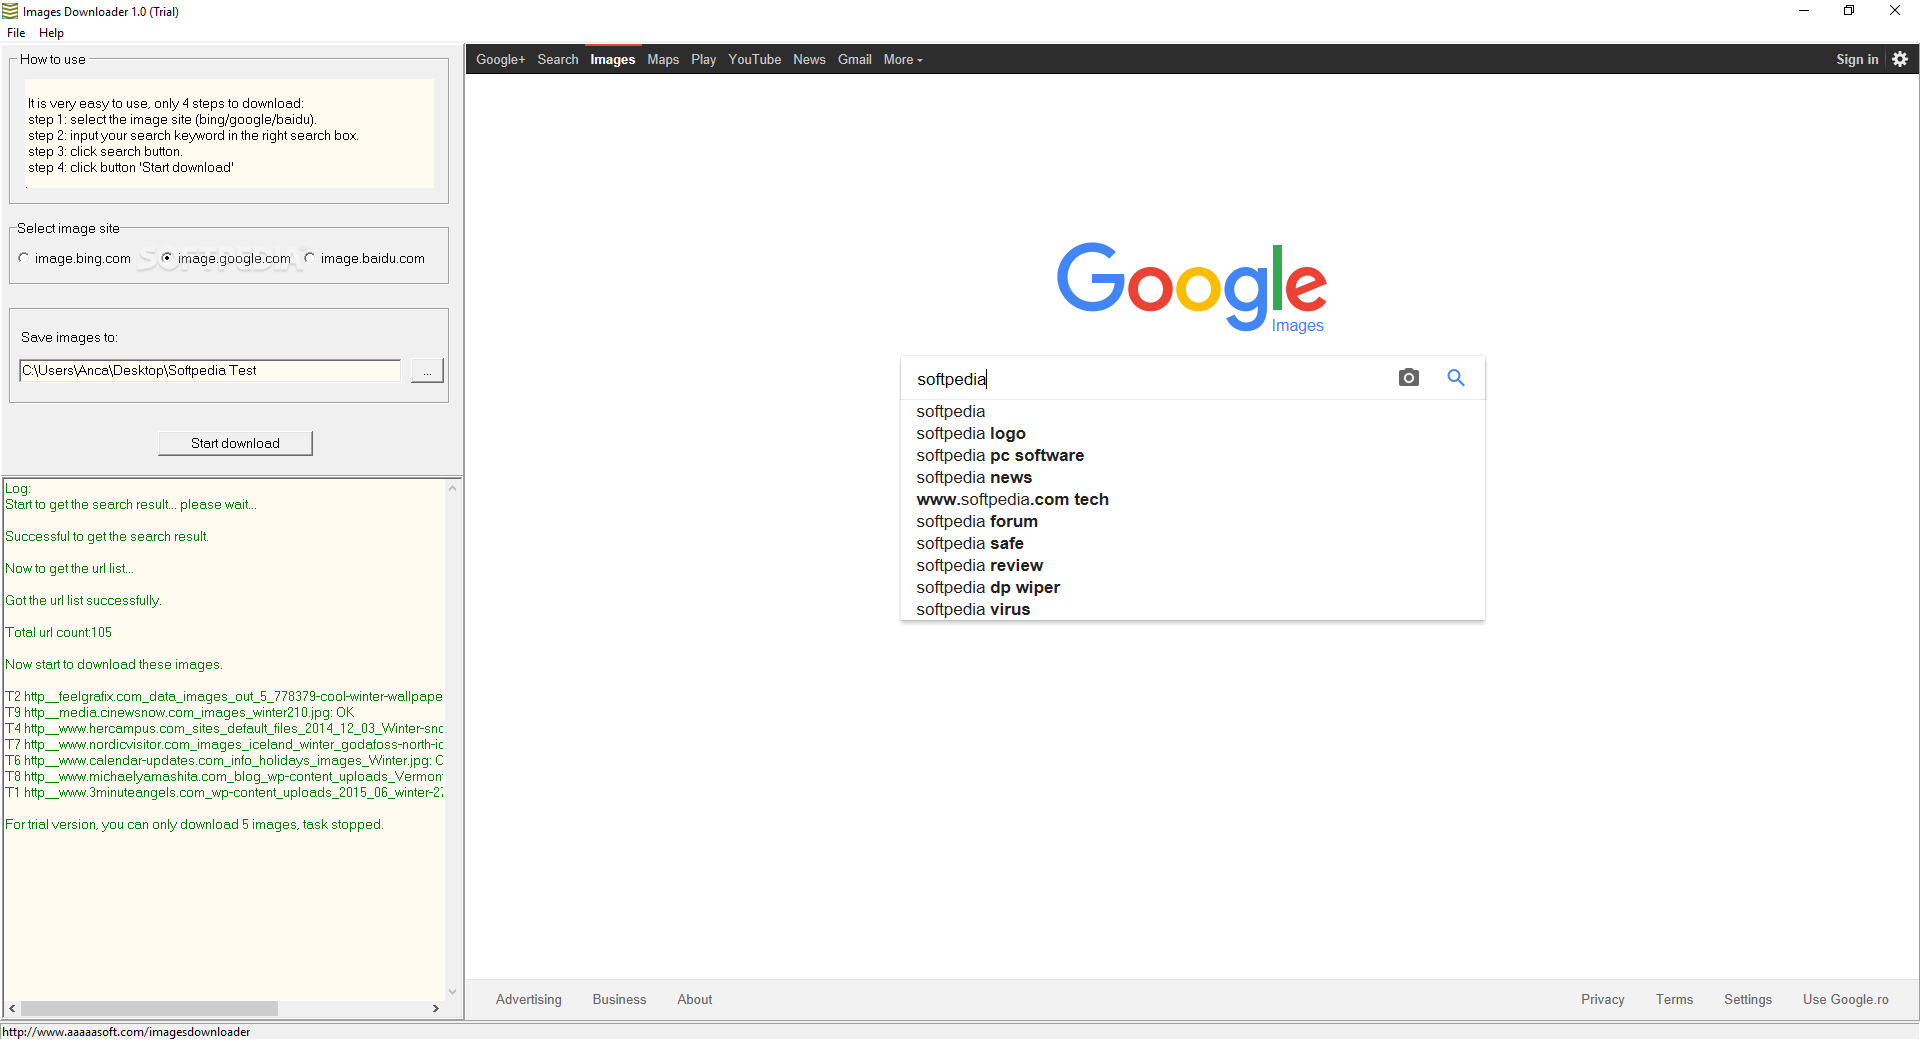Click the Use Google.ro link
This screenshot has width=1920, height=1040.
[1846, 999]
